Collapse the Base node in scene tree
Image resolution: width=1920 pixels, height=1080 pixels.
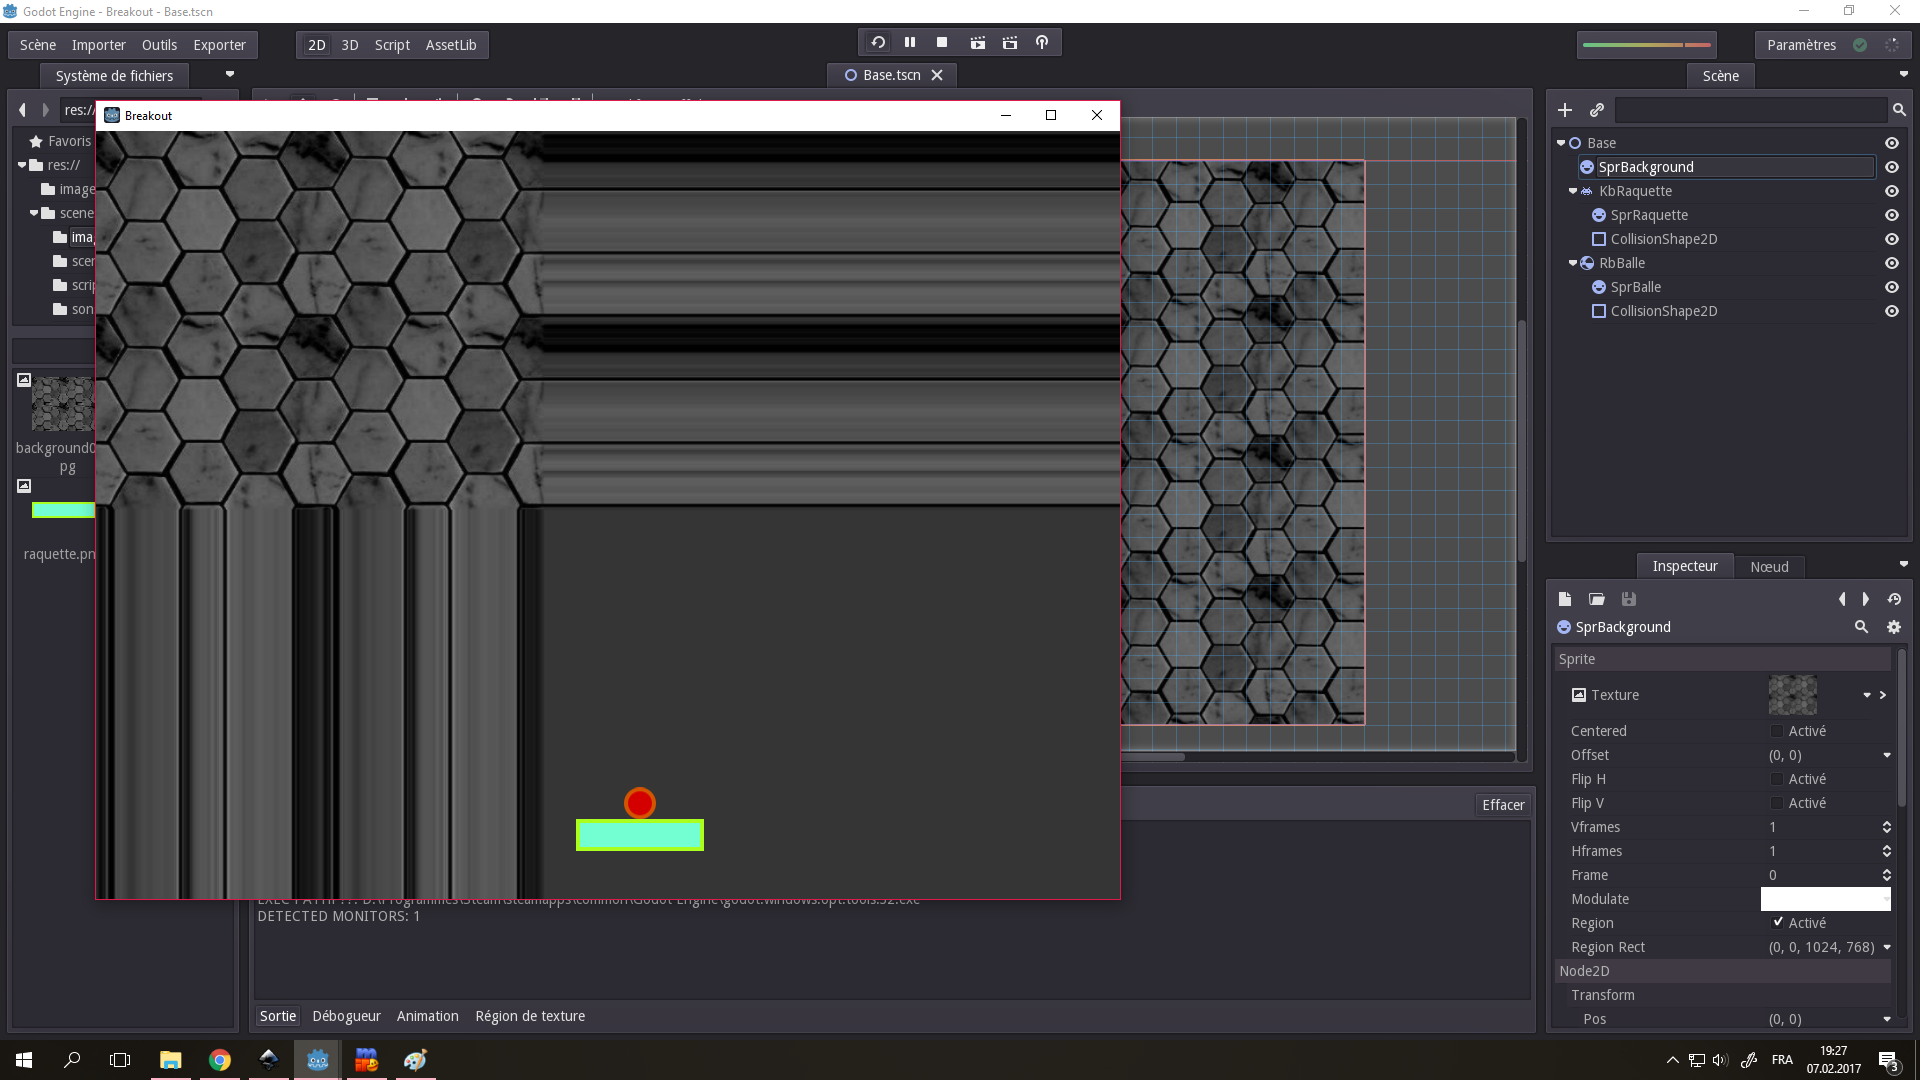[1561, 143]
